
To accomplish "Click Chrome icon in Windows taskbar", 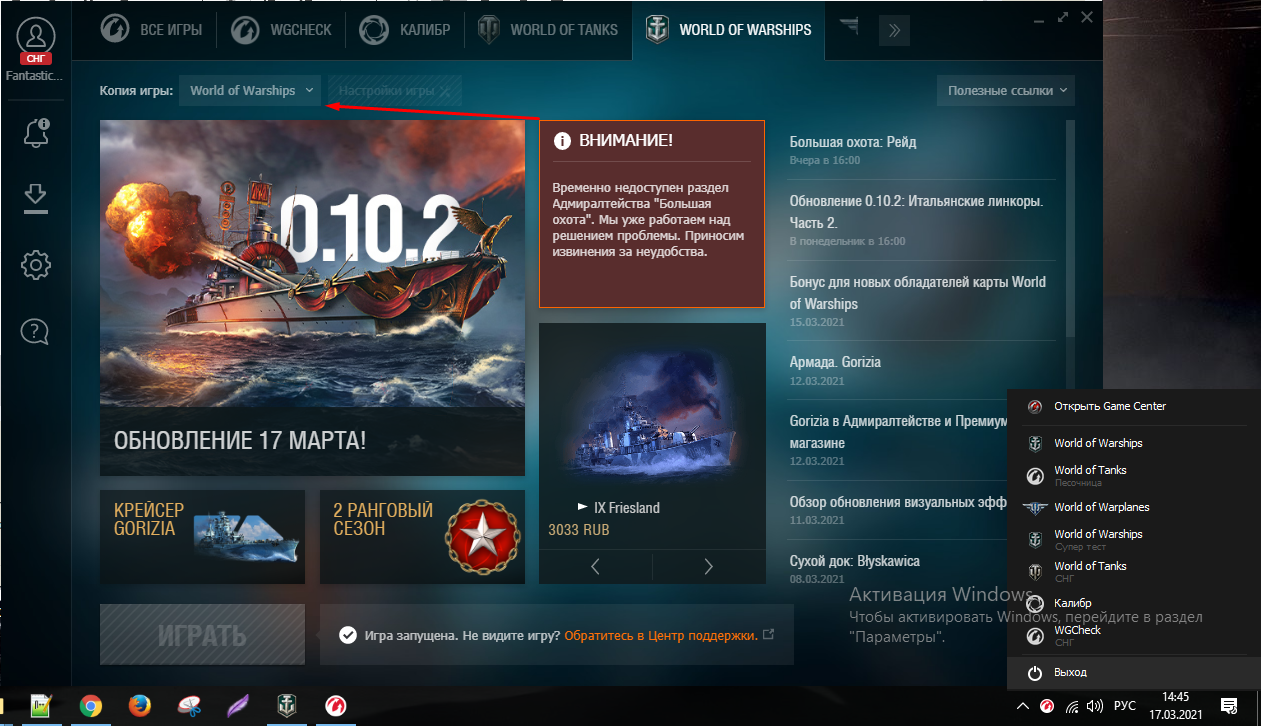I will [x=91, y=706].
